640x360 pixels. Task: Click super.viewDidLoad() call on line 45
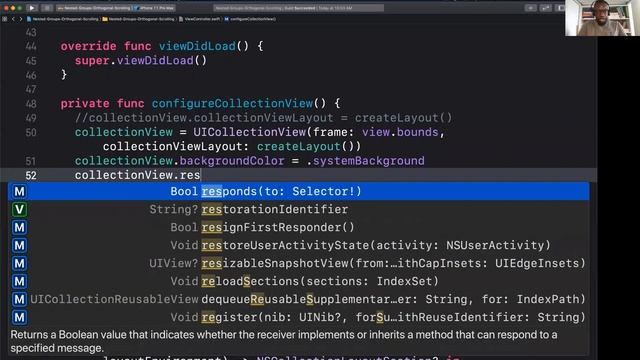click(x=141, y=60)
